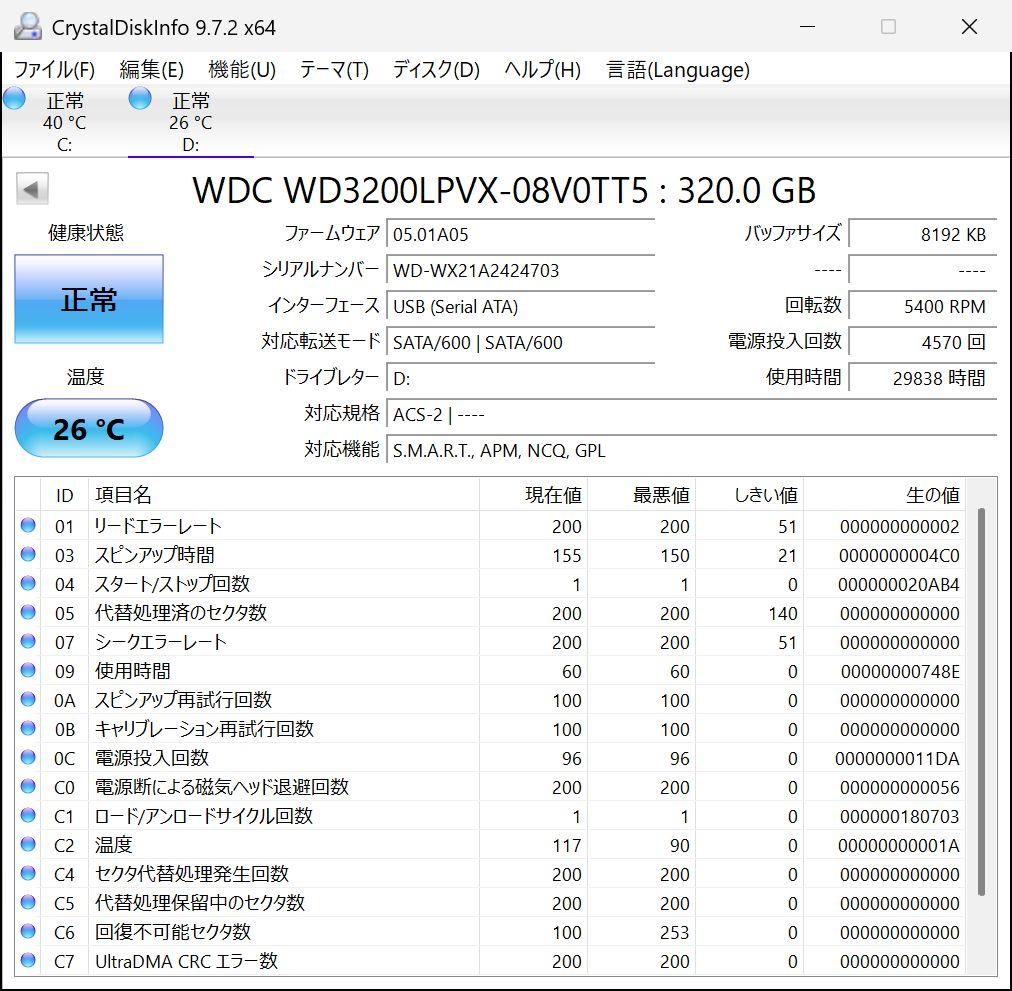This screenshot has width=1012, height=991.
Task: Click the インターフェース field USB (Serial ATA)
Action: (520, 307)
